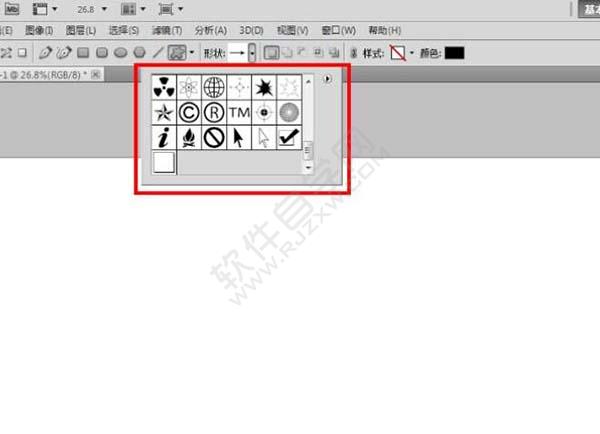
Task: Launch Mini Bridge from the Mb icon
Action: (11, 9)
